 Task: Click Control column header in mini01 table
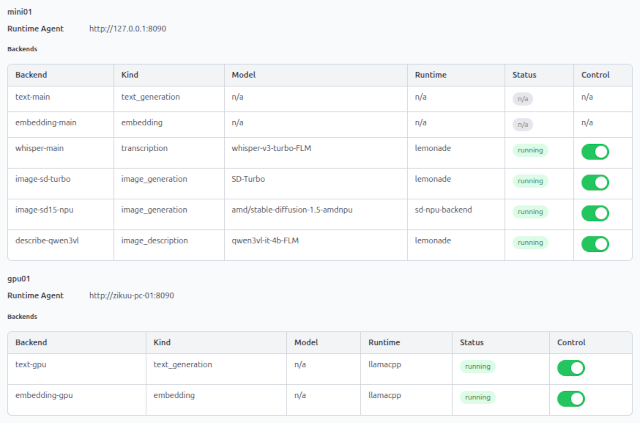[595, 75]
